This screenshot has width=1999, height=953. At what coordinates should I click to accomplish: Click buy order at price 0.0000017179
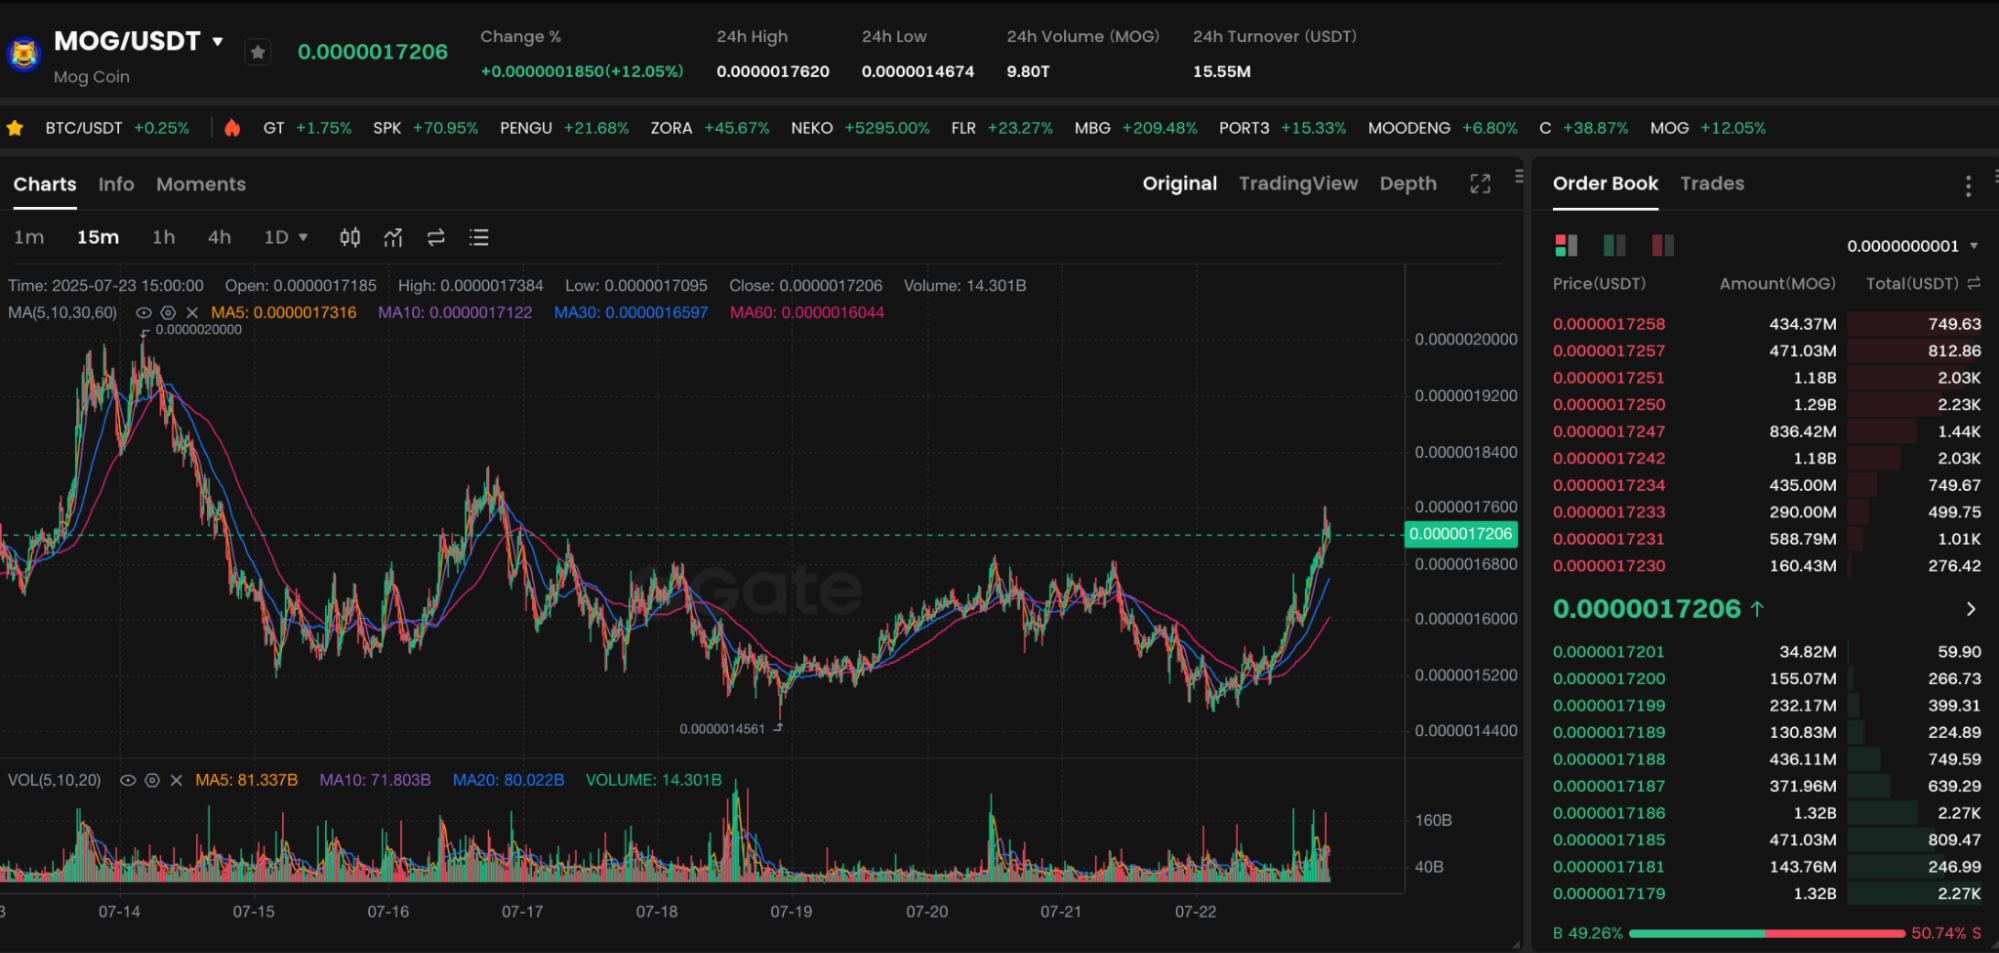click(1766, 894)
